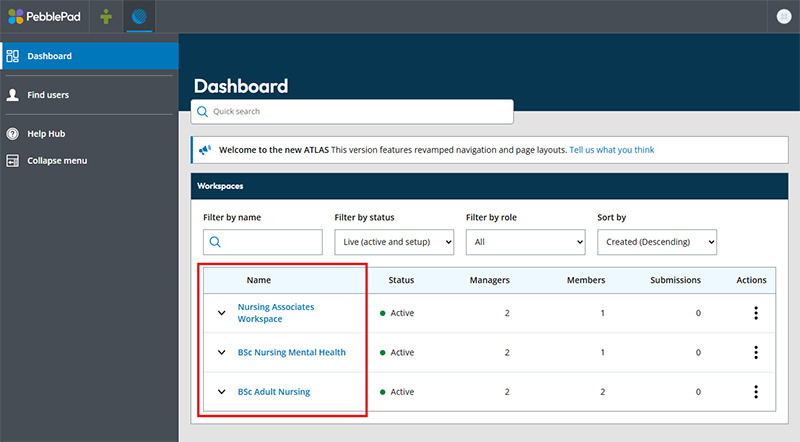Expand the BSc Adult Nursing row
800x442 pixels.
coord(221,391)
